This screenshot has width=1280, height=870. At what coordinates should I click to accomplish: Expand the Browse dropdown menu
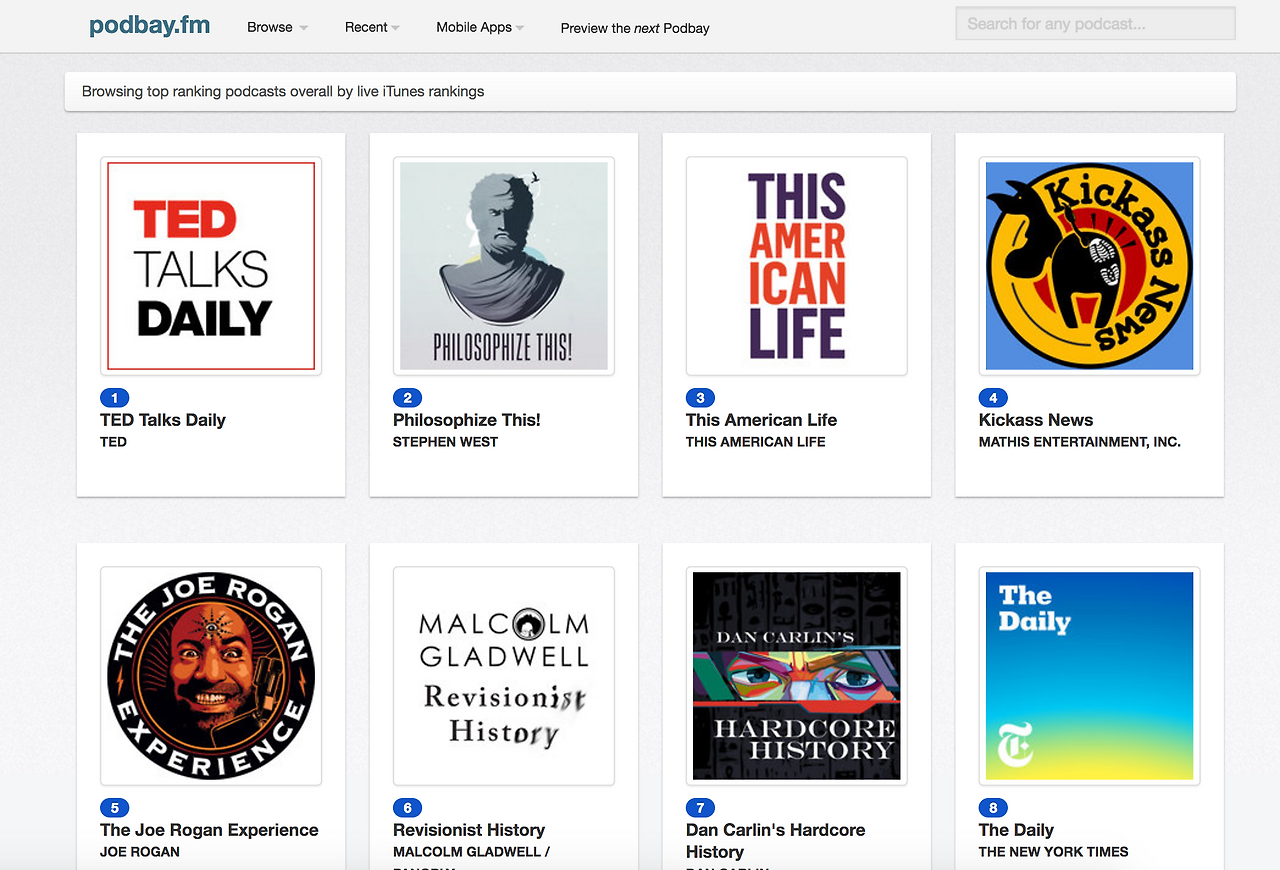click(277, 27)
